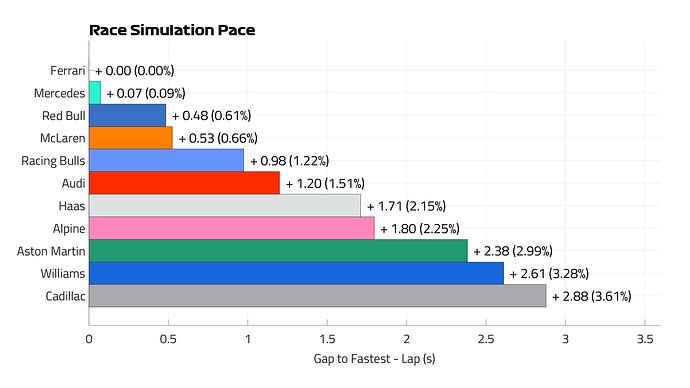Screen dimensions: 690x388
Task: Click the + 2.88 (3.61%) data label
Action: (592, 296)
